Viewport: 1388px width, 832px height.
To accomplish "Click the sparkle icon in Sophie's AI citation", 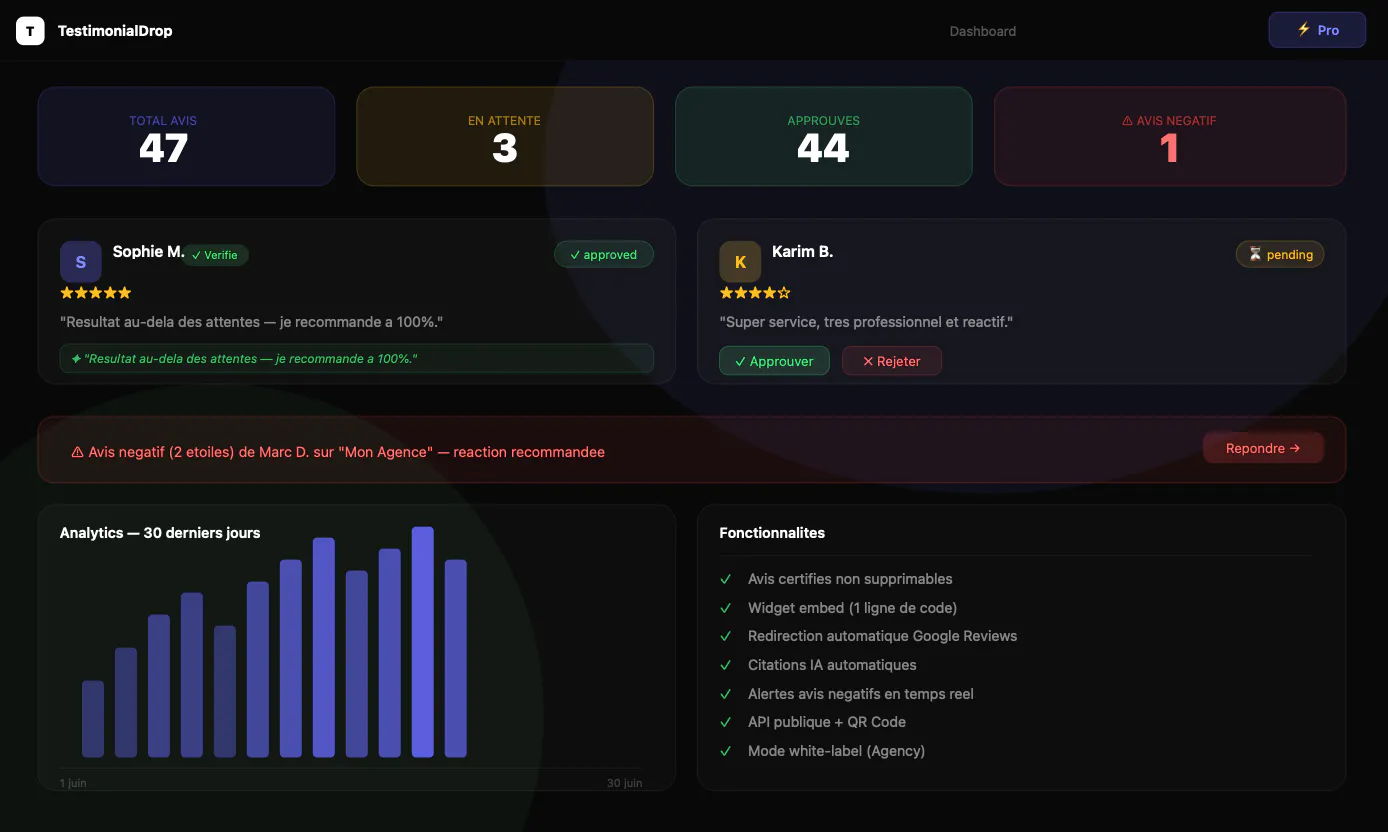I will click(x=76, y=358).
